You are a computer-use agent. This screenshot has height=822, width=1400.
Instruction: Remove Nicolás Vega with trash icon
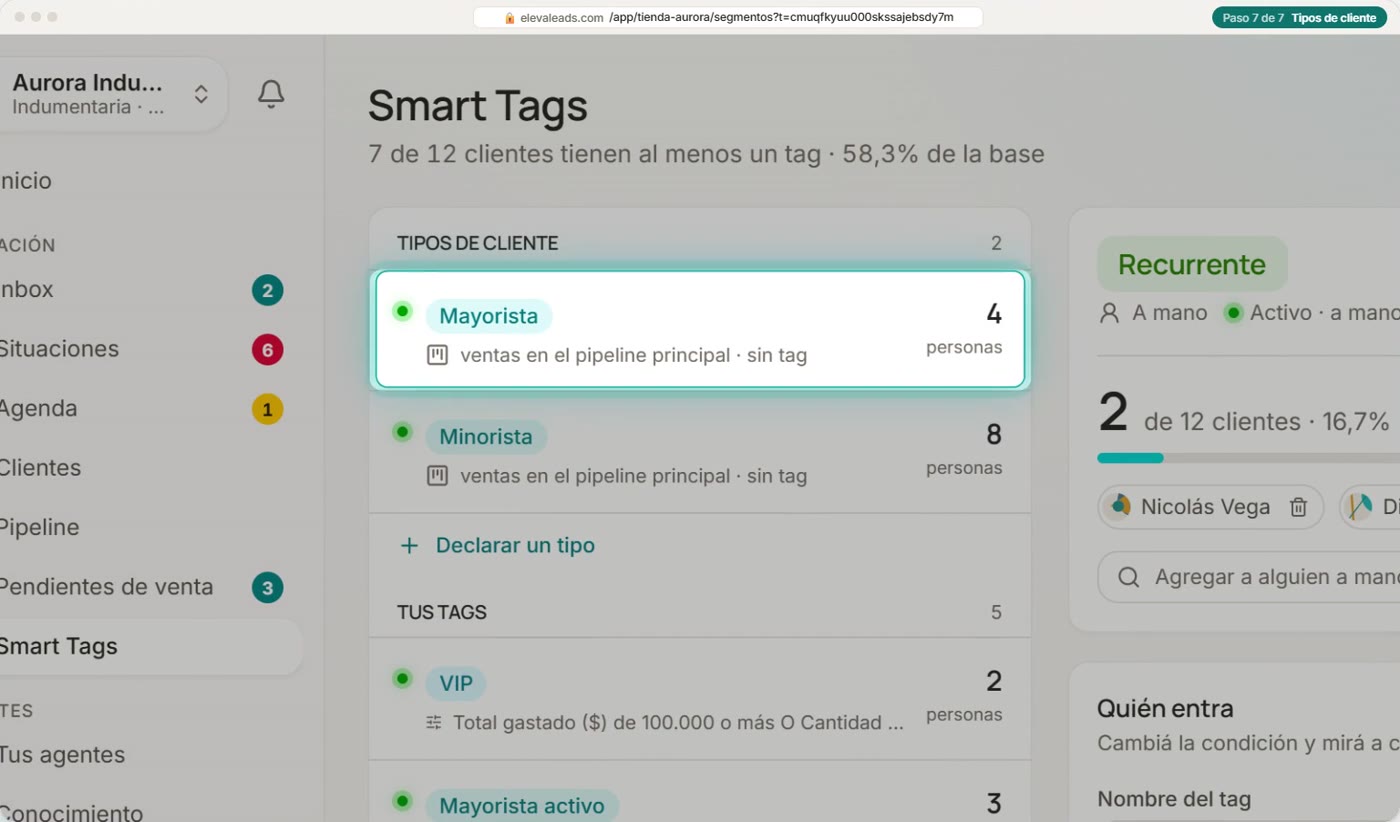(1298, 507)
